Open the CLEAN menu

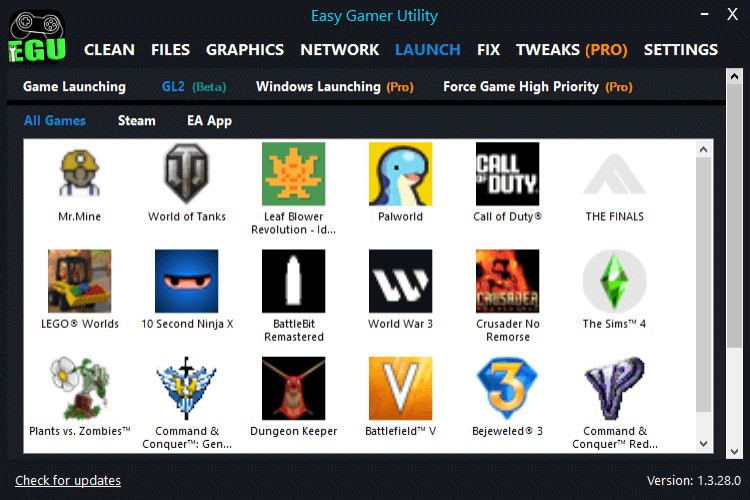coord(109,50)
